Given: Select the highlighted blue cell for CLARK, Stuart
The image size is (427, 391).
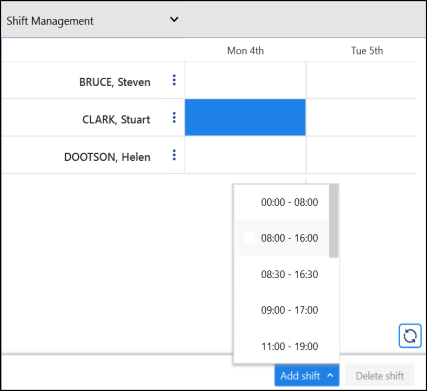Looking at the screenshot, I should [245, 117].
